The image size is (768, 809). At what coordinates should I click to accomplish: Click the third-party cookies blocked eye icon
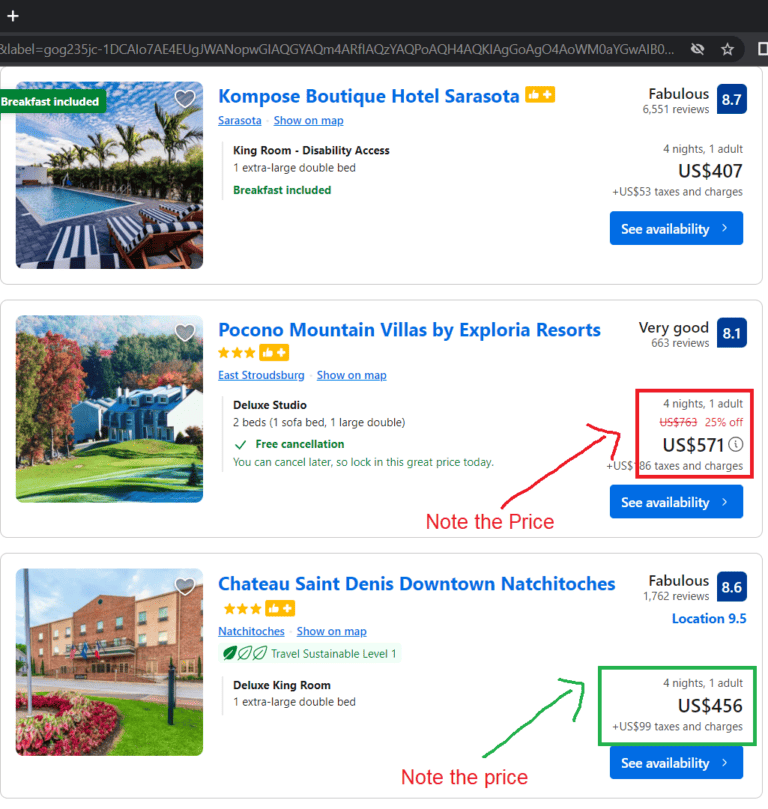[697, 49]
